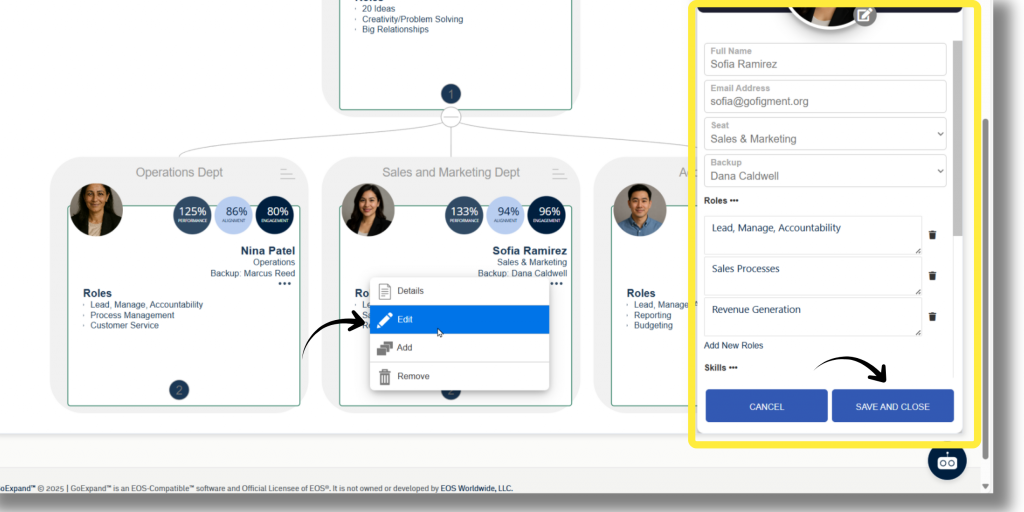Image resolution: width=1024 pixels, height=512 pixels.
Task: Open the Seat dropdown
Action: (825, 133)
